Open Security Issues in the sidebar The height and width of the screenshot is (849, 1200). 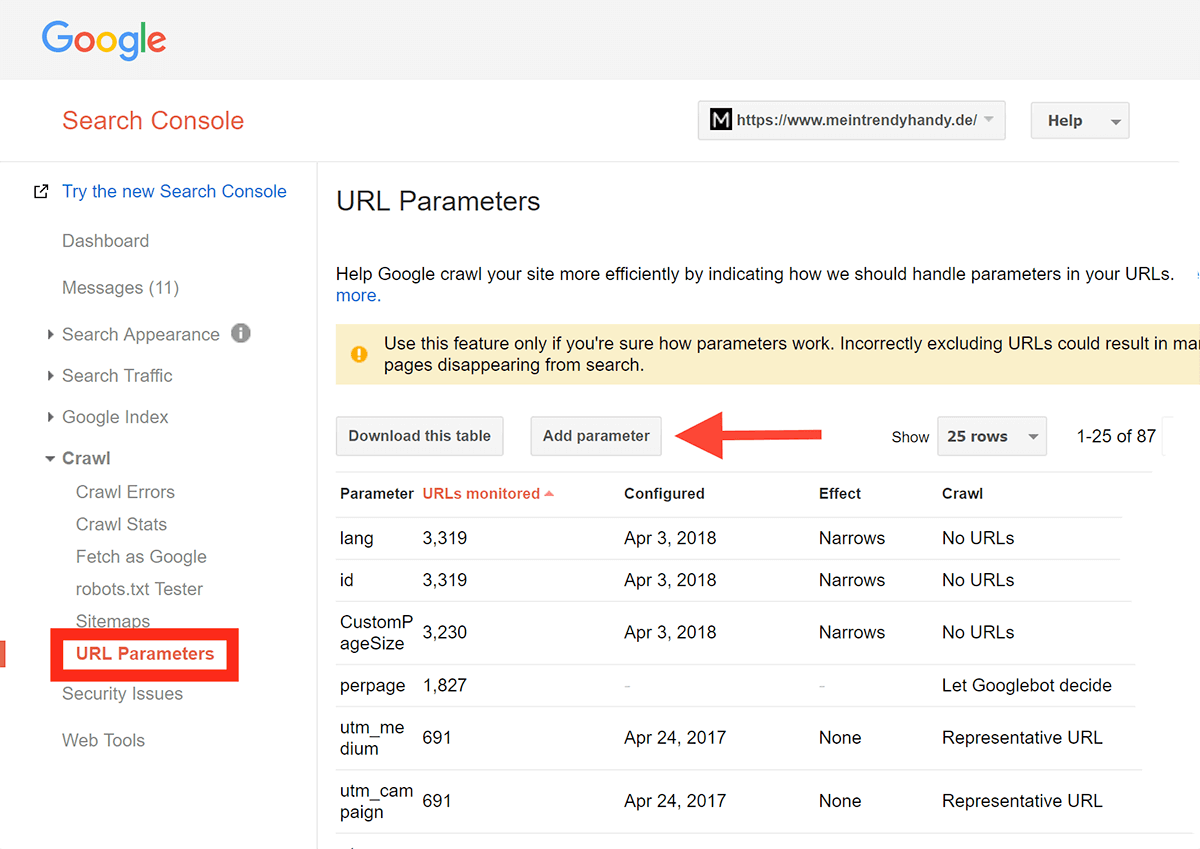click(122, 694)
